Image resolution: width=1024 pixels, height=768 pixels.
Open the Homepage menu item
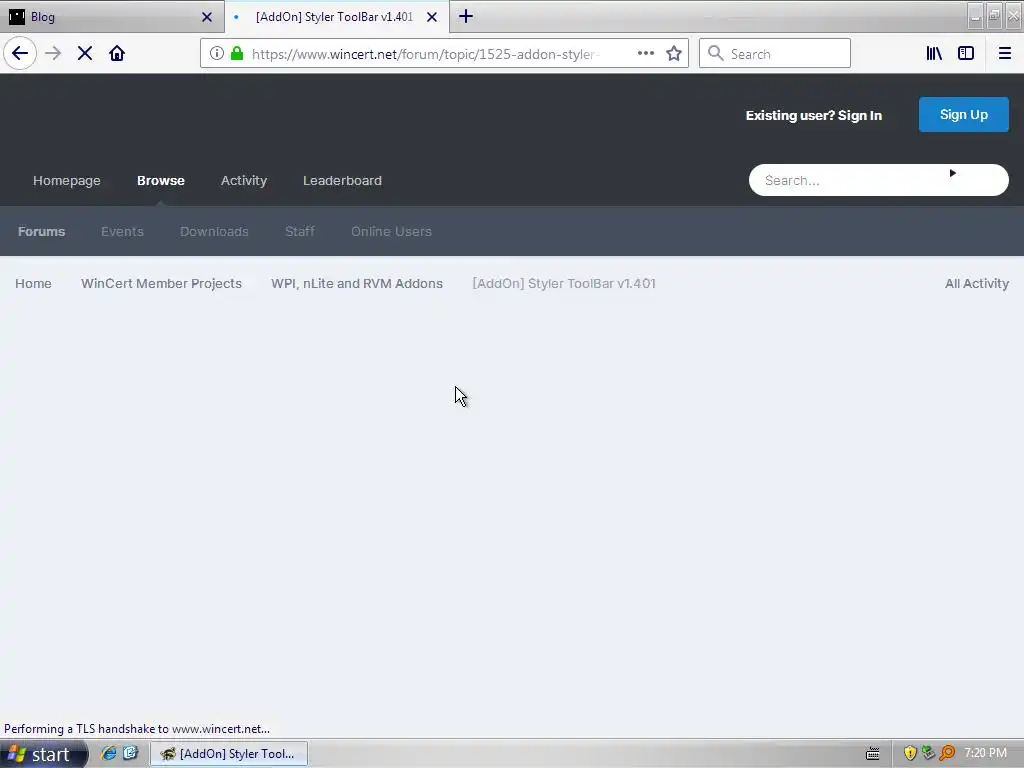(67, 181)
